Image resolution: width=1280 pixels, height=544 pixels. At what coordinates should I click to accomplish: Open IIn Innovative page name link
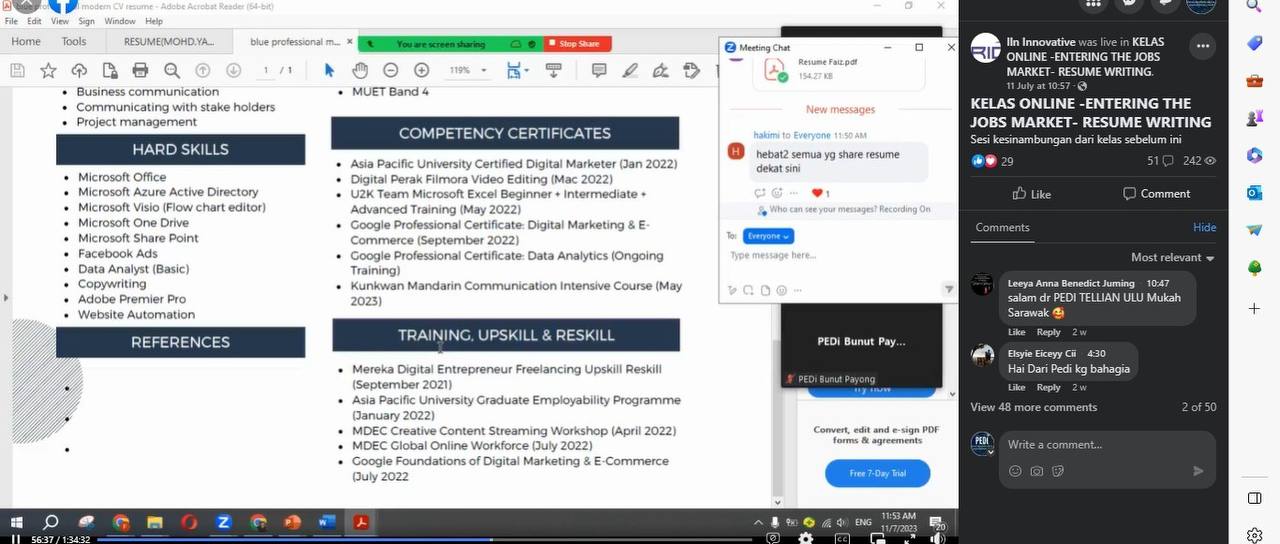click(x=1040, y=43)
